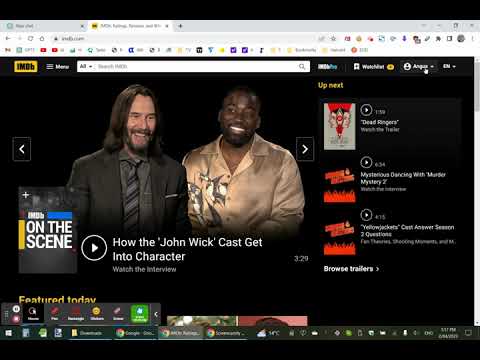Viewport: 480px width, 360px height.
Task: Play the John Wick cast video
Action: click(94, 248)
